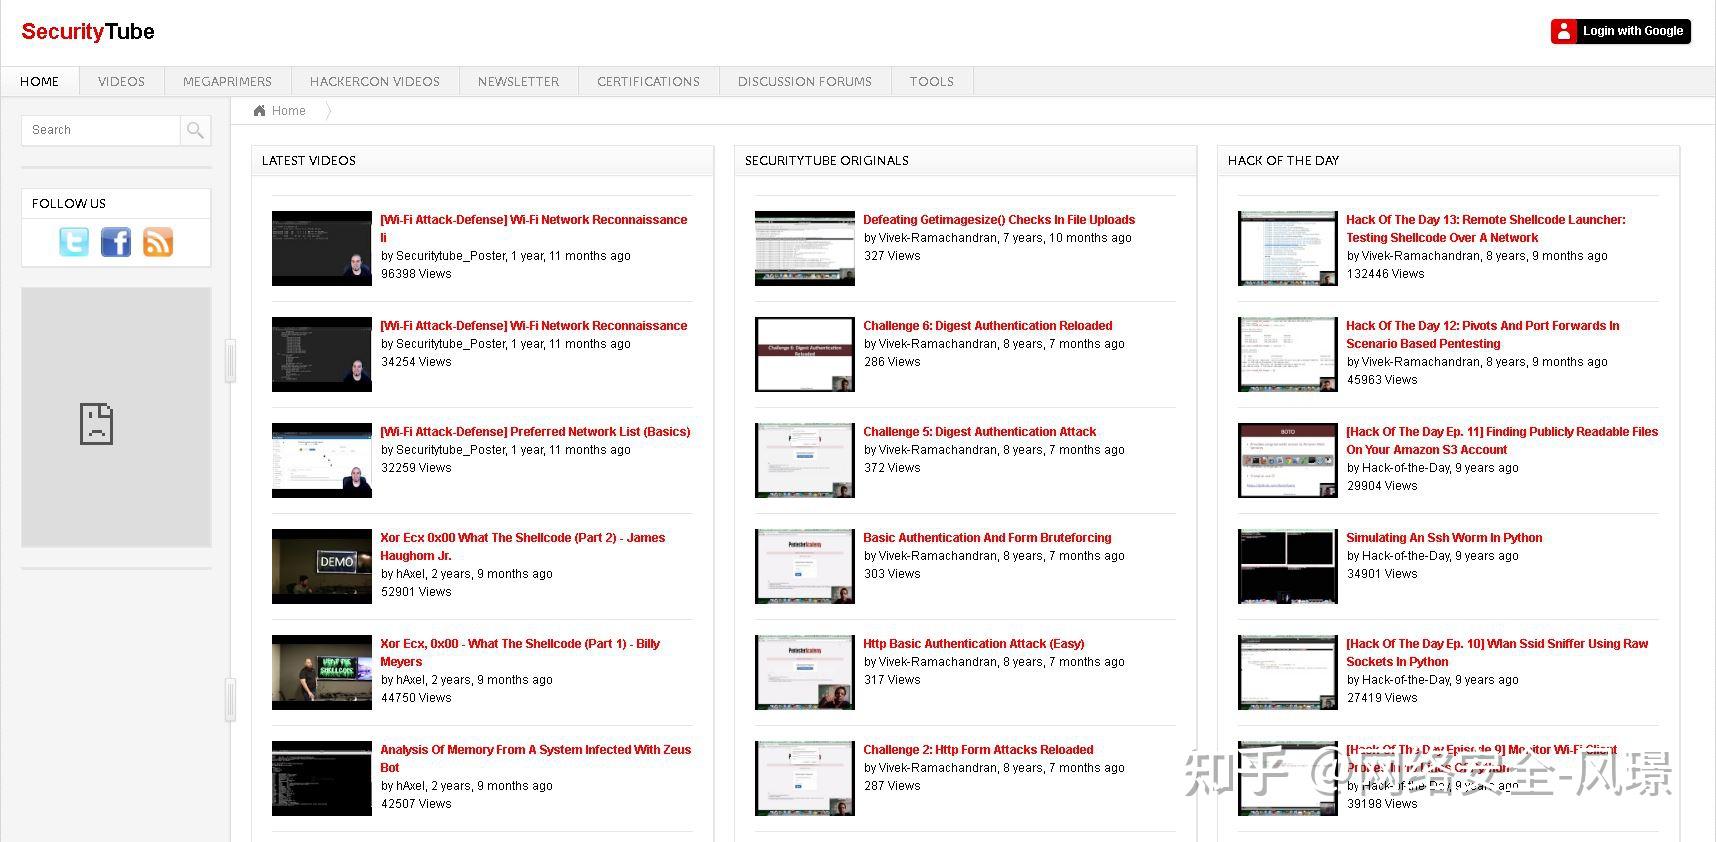This screenshot has width=1716, height=842.
Task: Click thumbnail of Simulating Ssh Worm video
Action: [1288, 566]
